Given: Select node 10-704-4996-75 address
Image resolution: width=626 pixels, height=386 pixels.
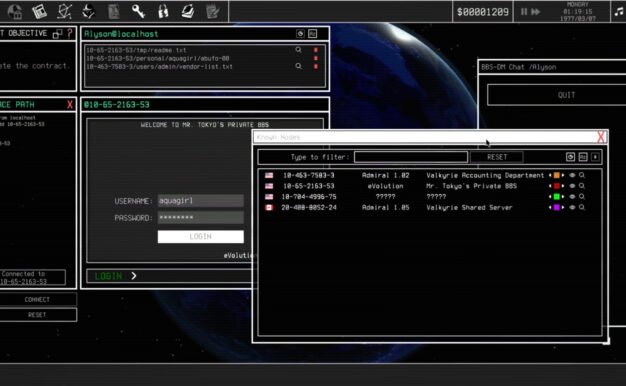Looking at the screenshot, I should pos(309,197).
